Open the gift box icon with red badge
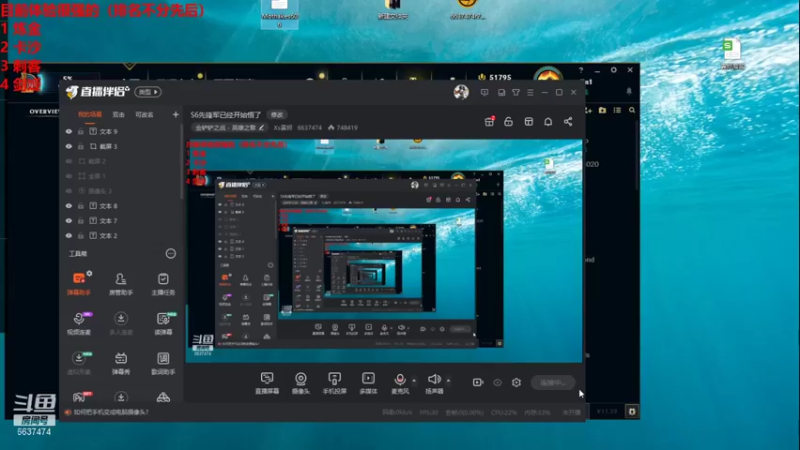 pyautogui.click(x=489, y=121)
